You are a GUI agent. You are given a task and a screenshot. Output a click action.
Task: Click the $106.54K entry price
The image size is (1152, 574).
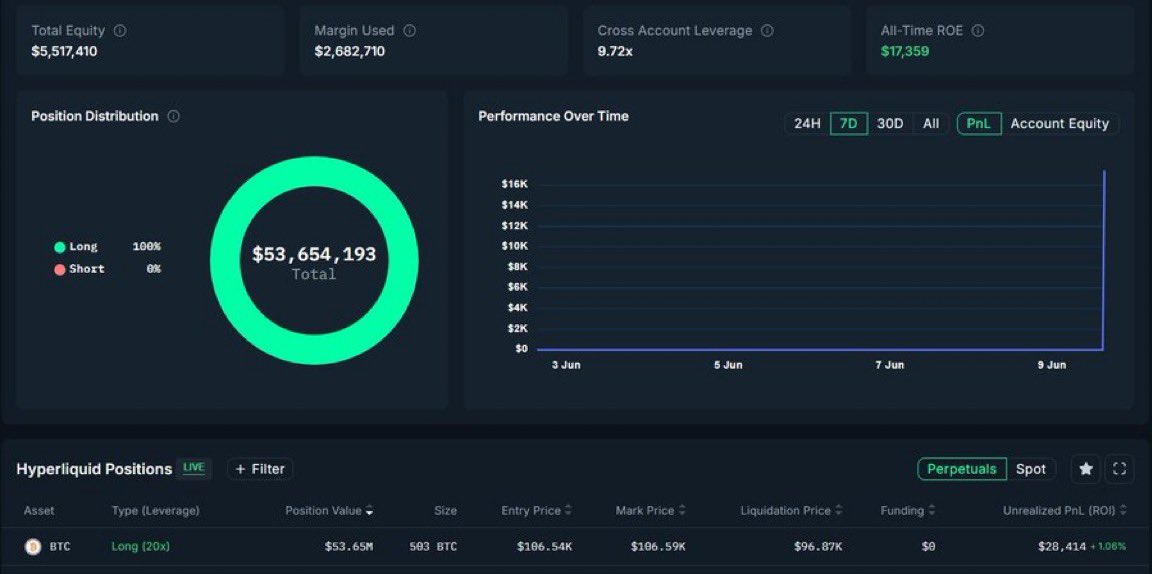544,547
